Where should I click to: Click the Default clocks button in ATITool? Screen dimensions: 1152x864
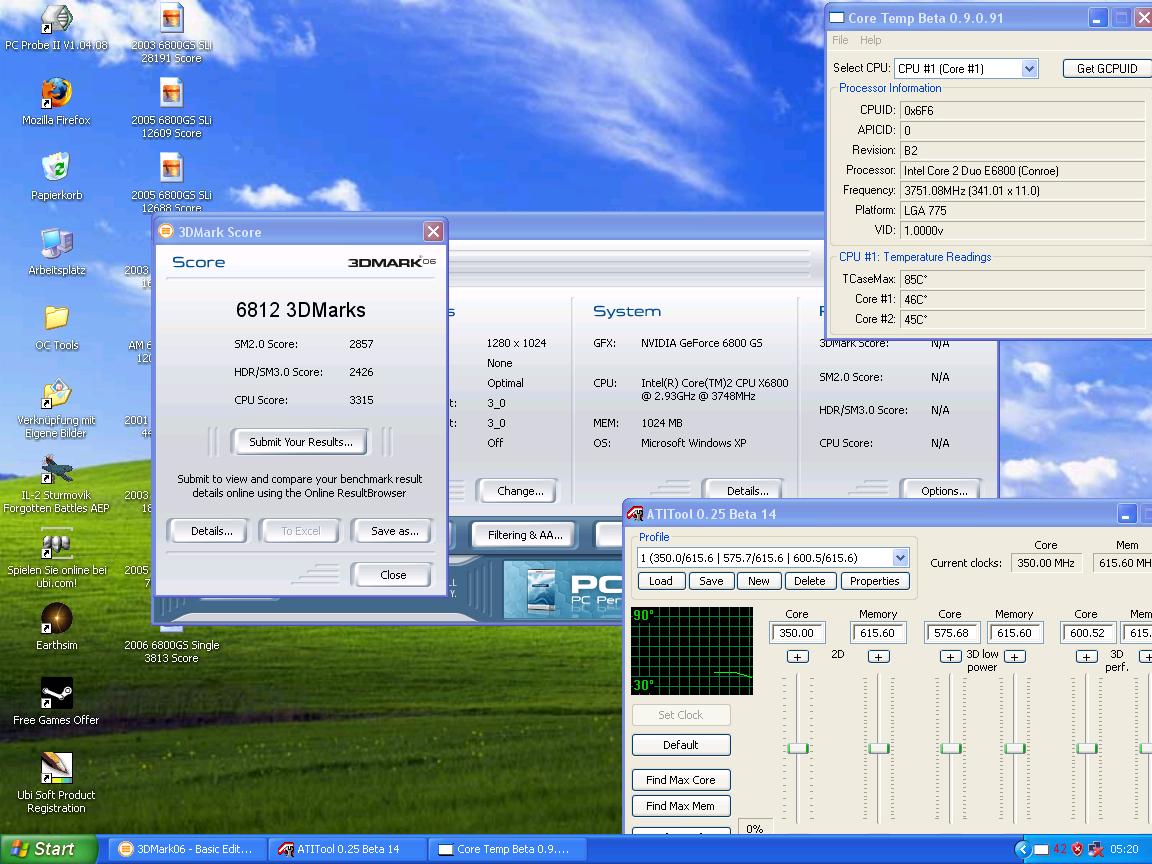click(681, 745)
